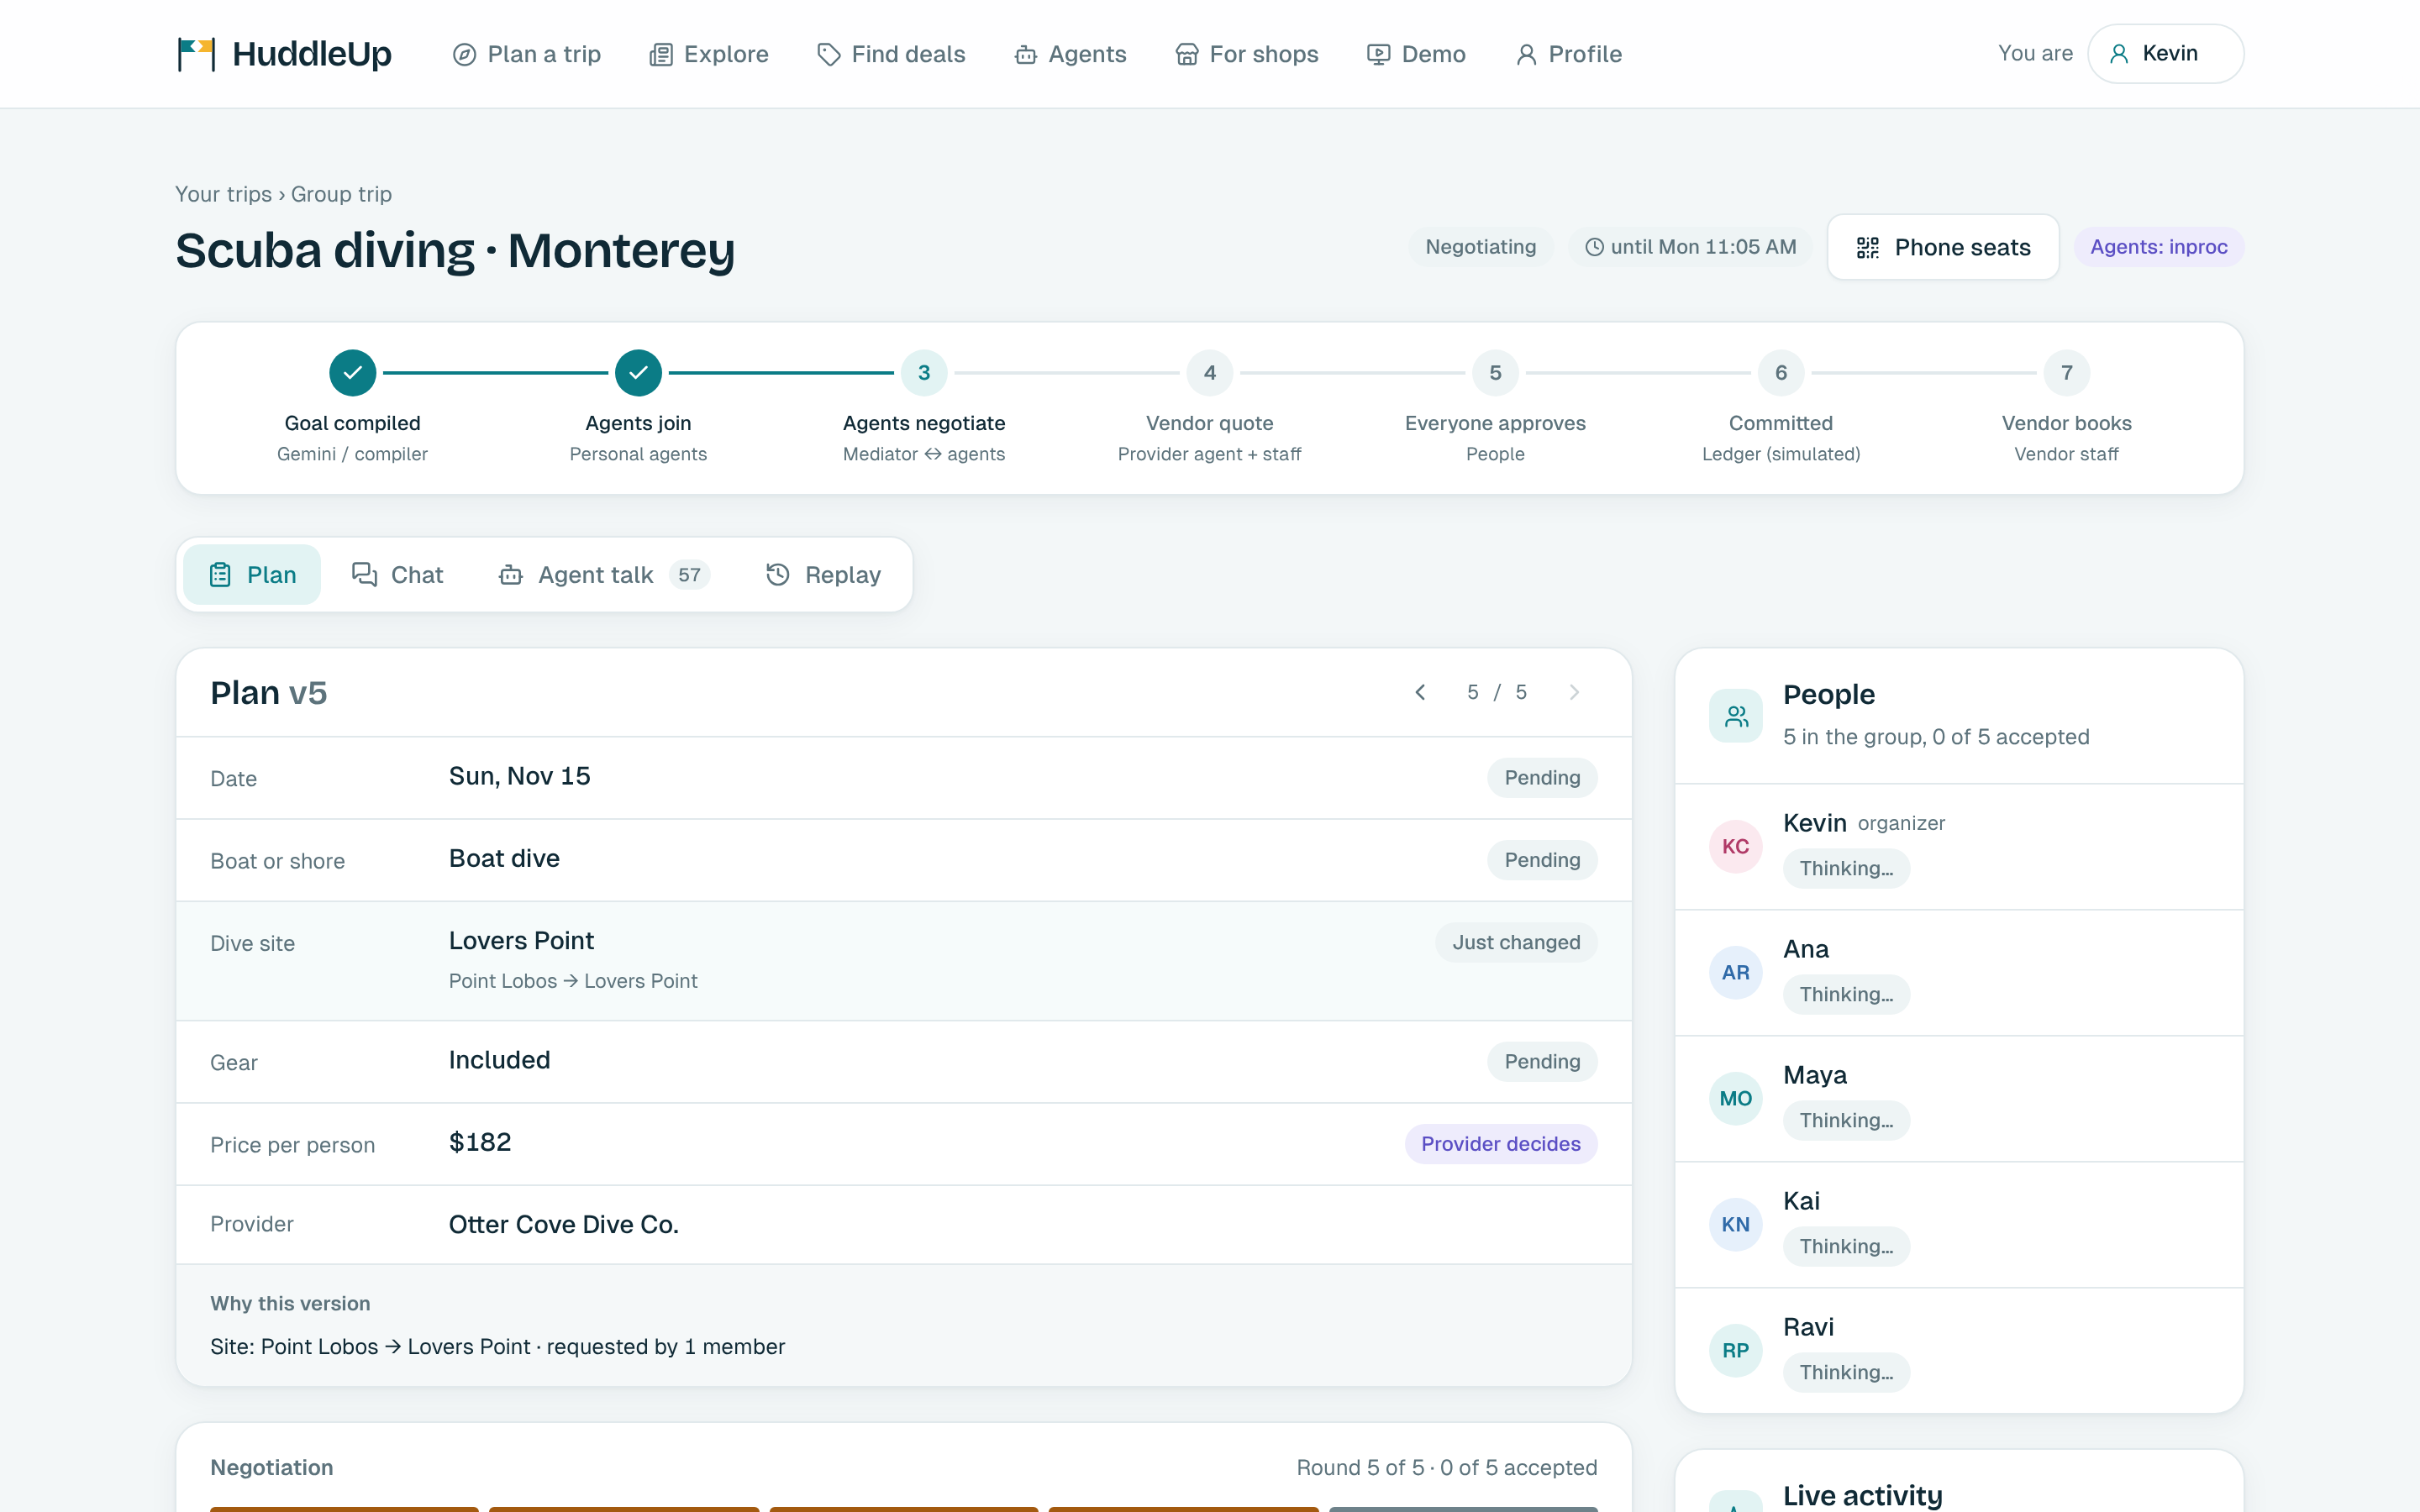Click the Lovers Point dive site value
Viewport: 2420px width, 1512px height.
pyautogui.click(x=521, y=941)
